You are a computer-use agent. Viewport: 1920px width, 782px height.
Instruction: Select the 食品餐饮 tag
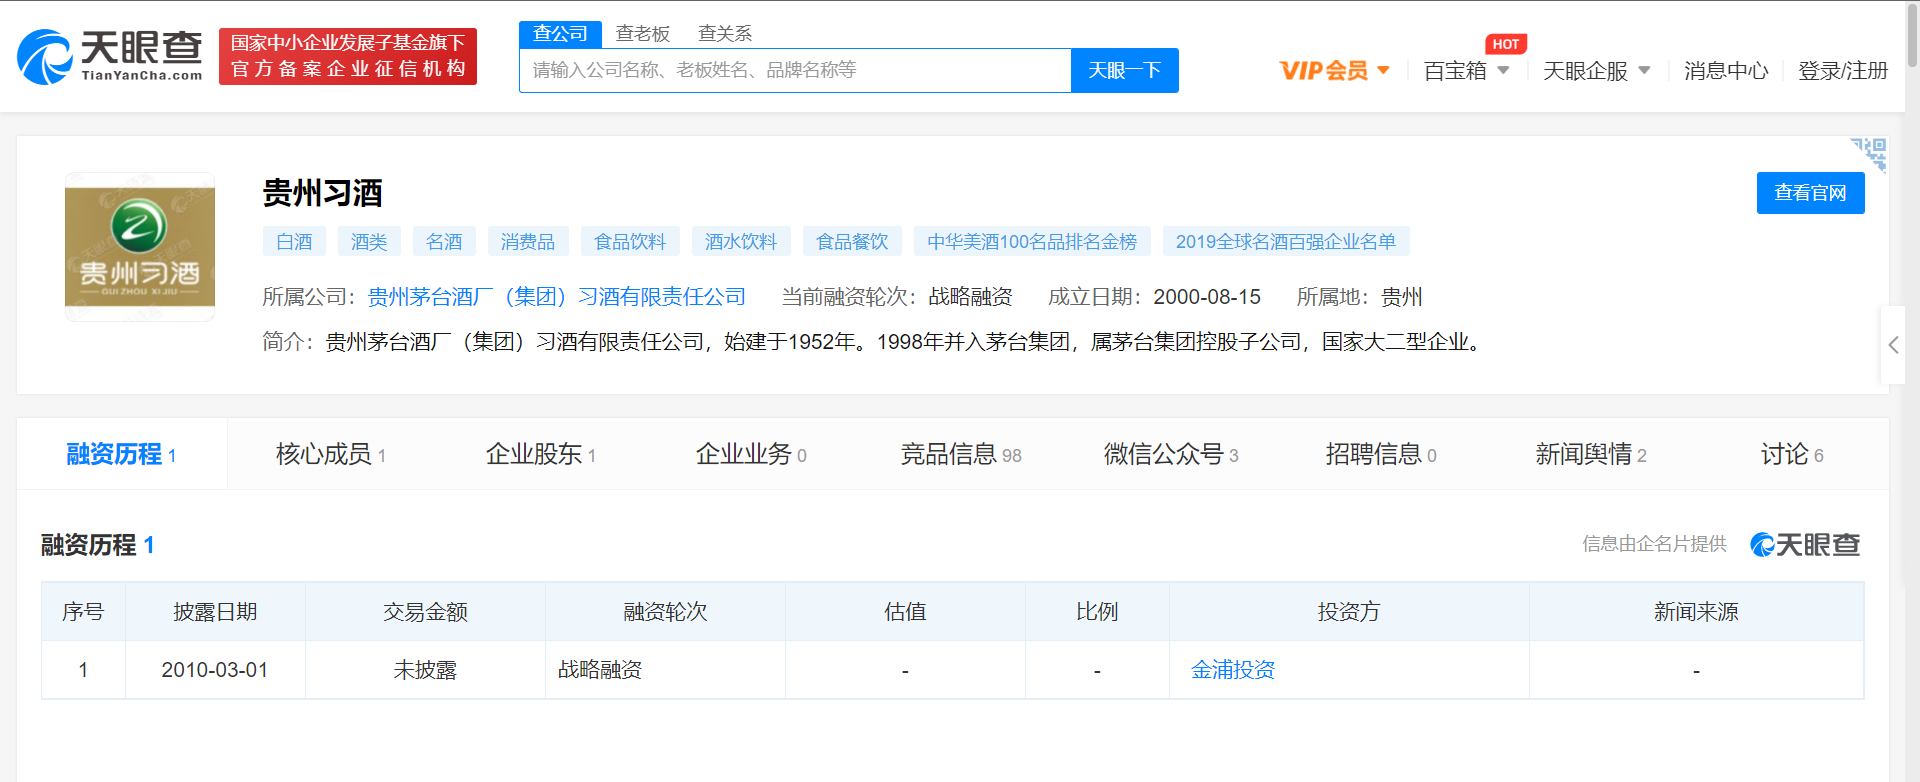(x=852, y=242)
